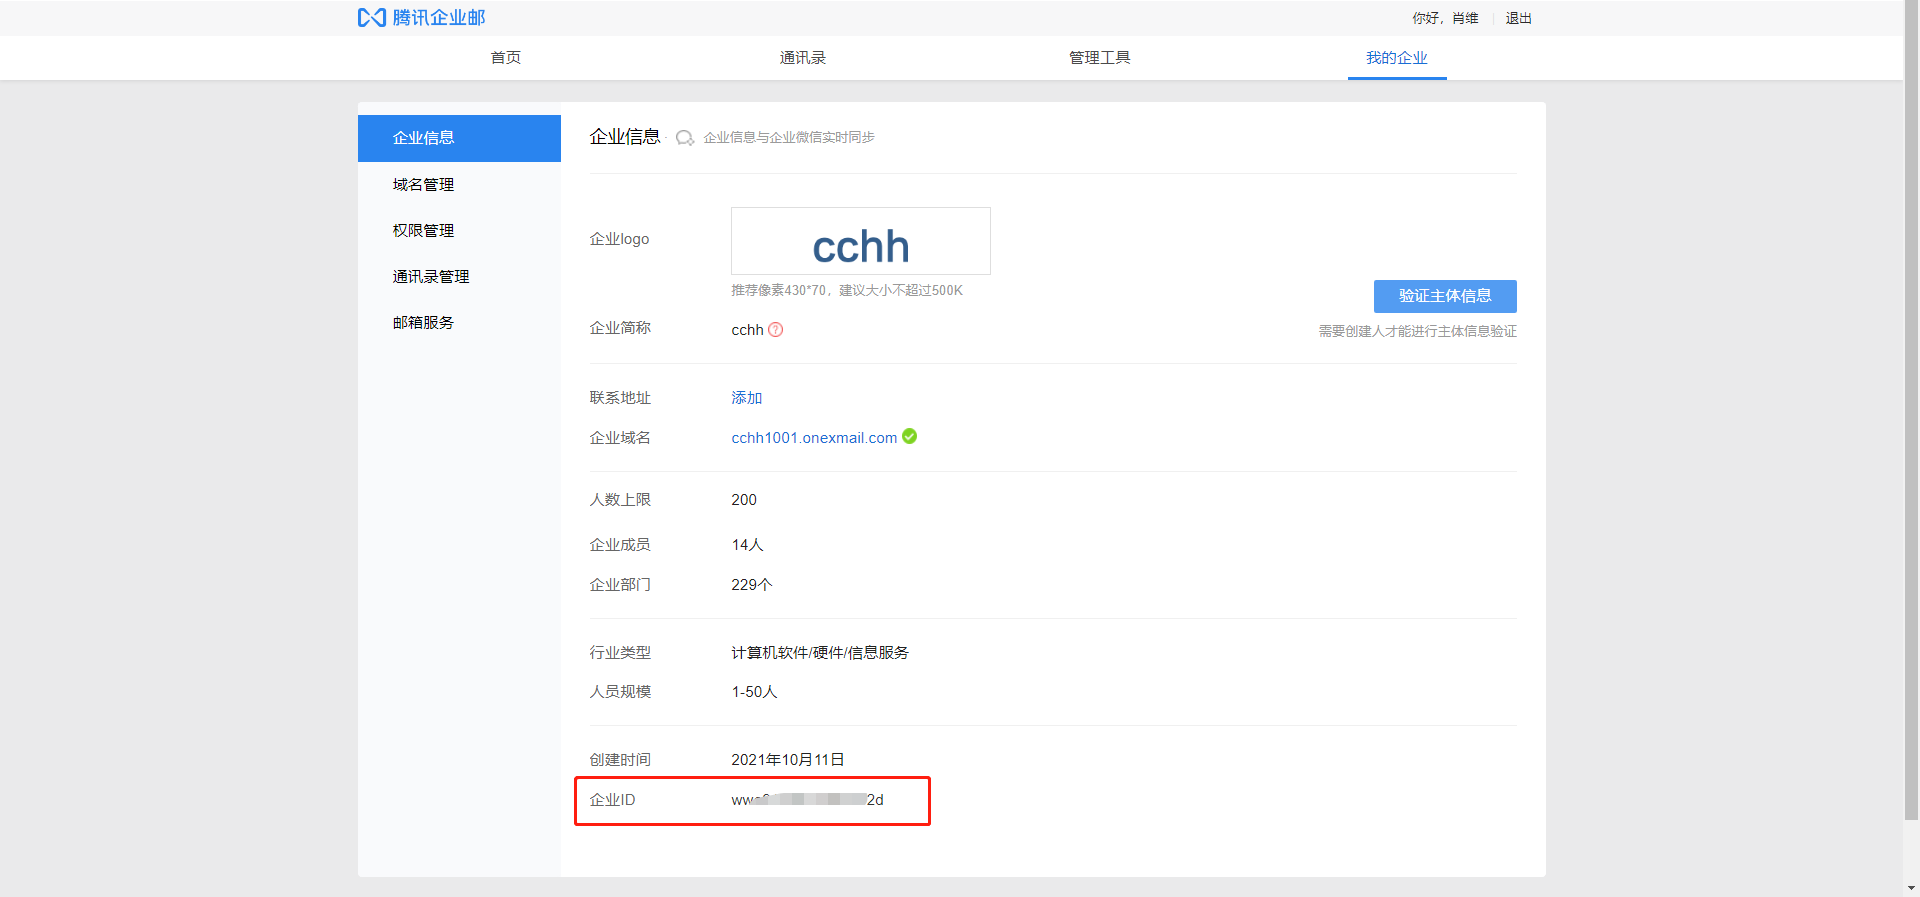Switch to the 通讯录 tab
This screenshot has height=897, width=1920.
[x=803, y=58]
